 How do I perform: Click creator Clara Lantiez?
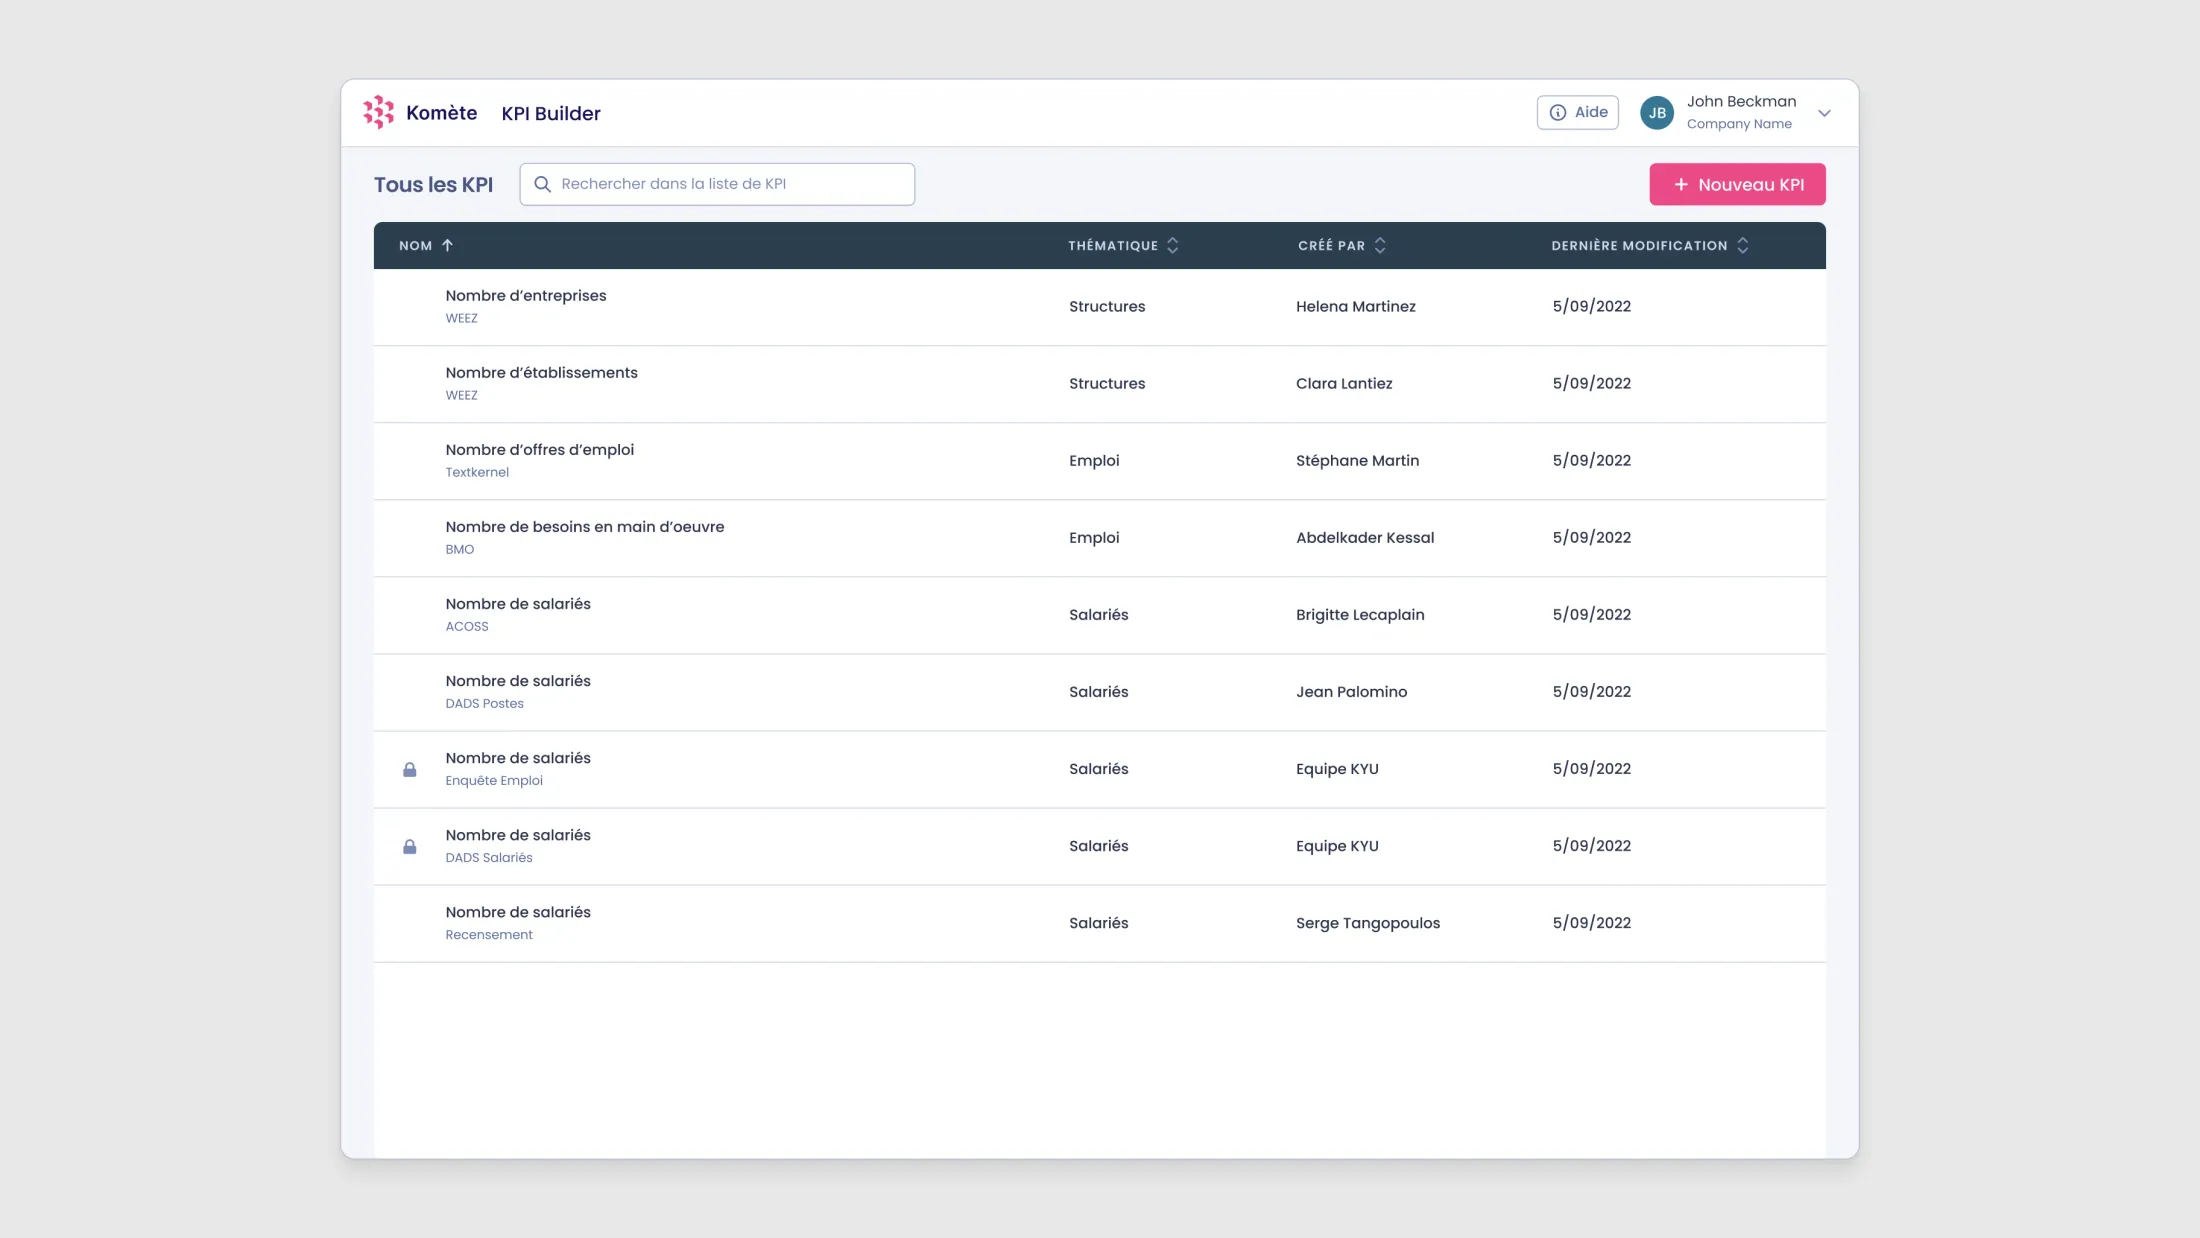pos(1344,383)
